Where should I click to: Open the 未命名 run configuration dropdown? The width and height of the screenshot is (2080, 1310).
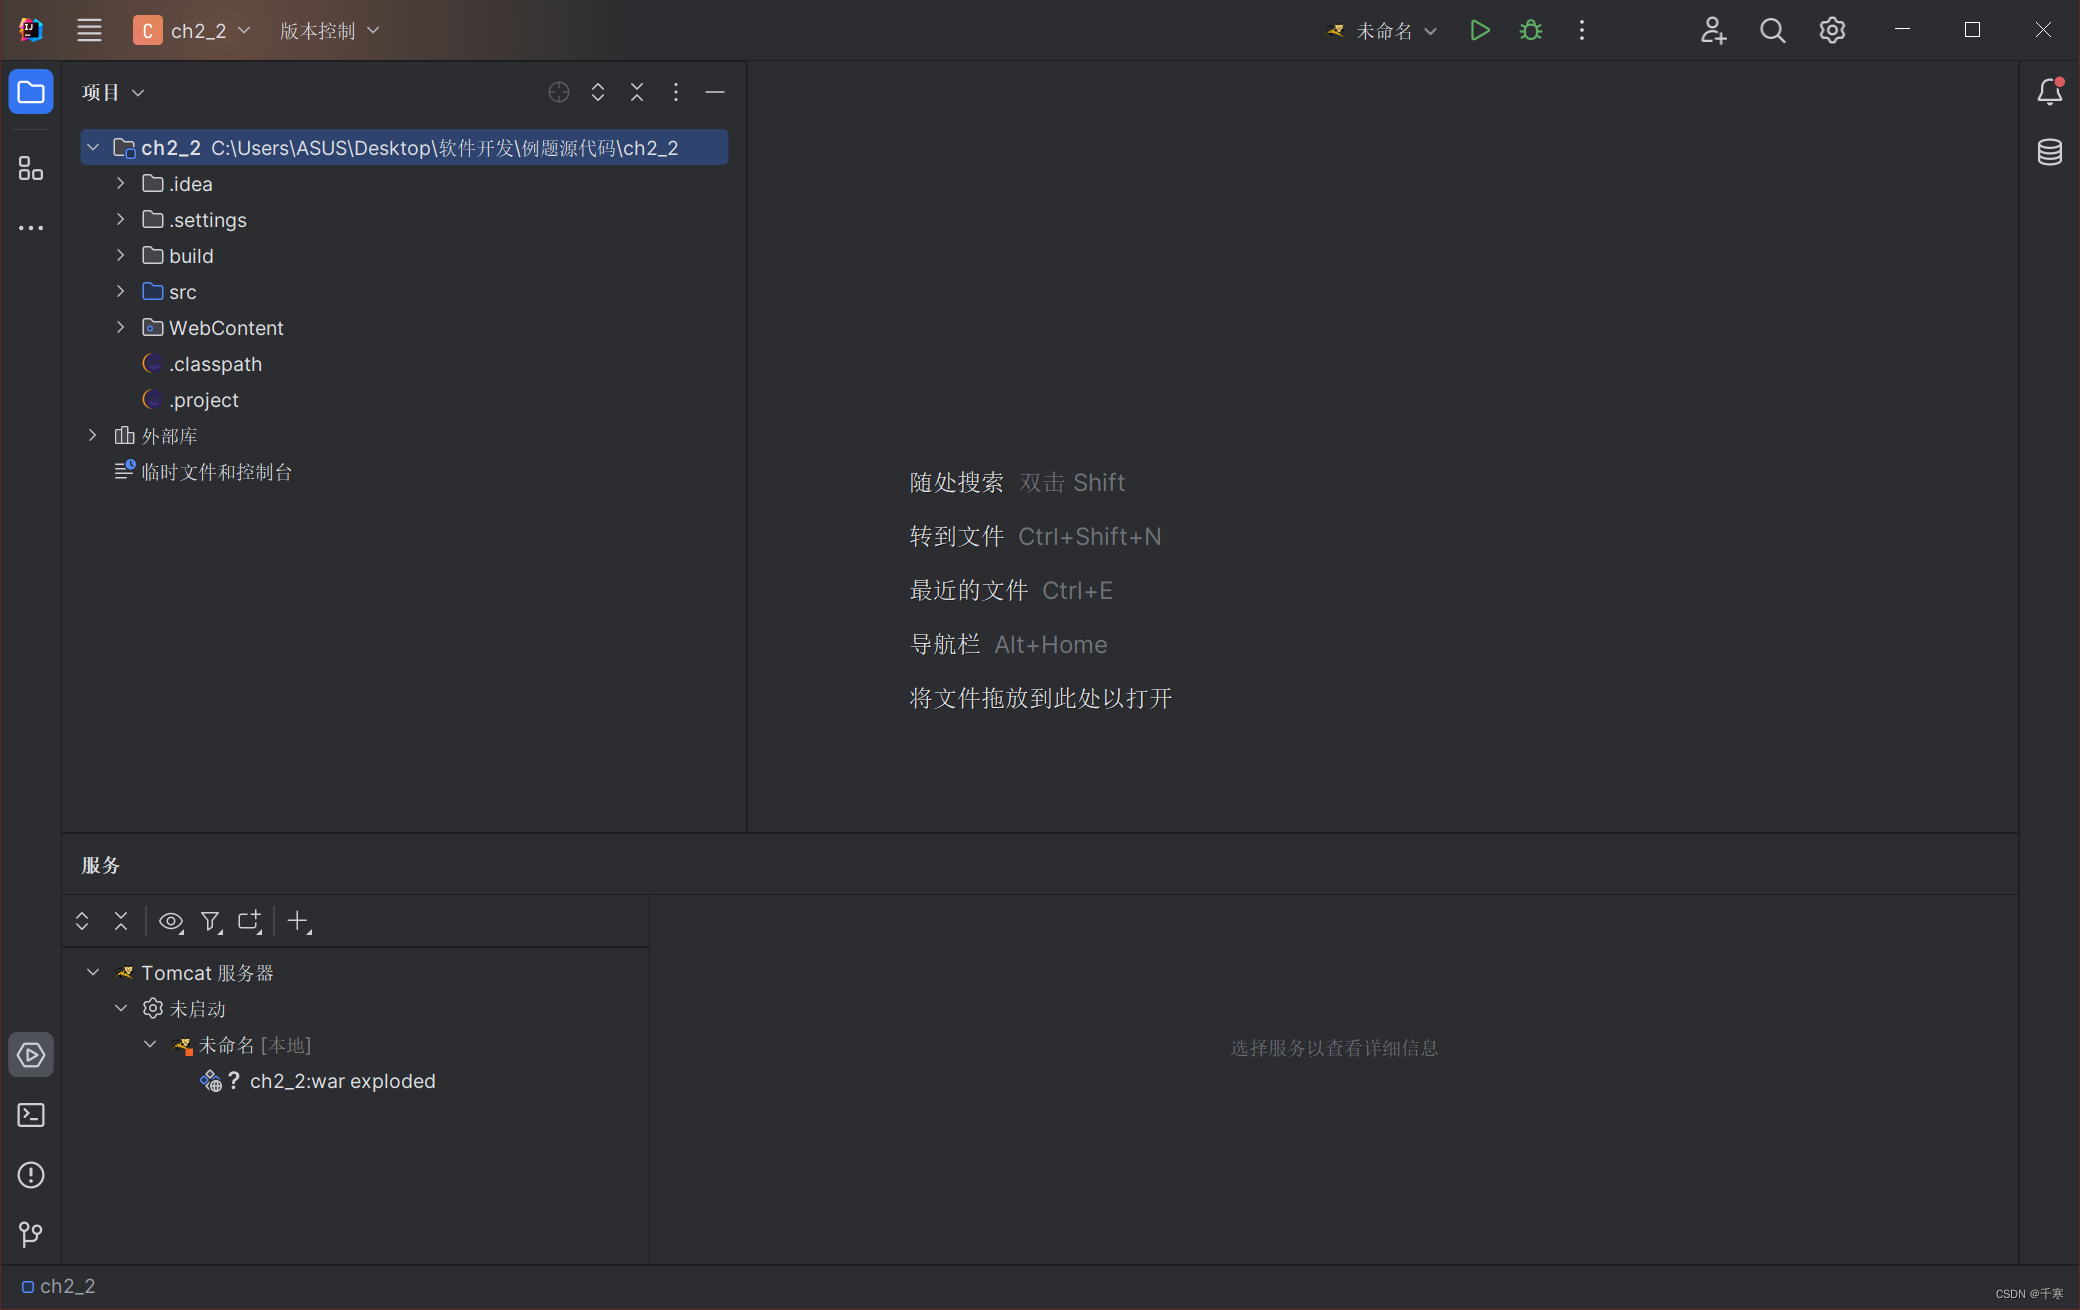[1384, 31]
